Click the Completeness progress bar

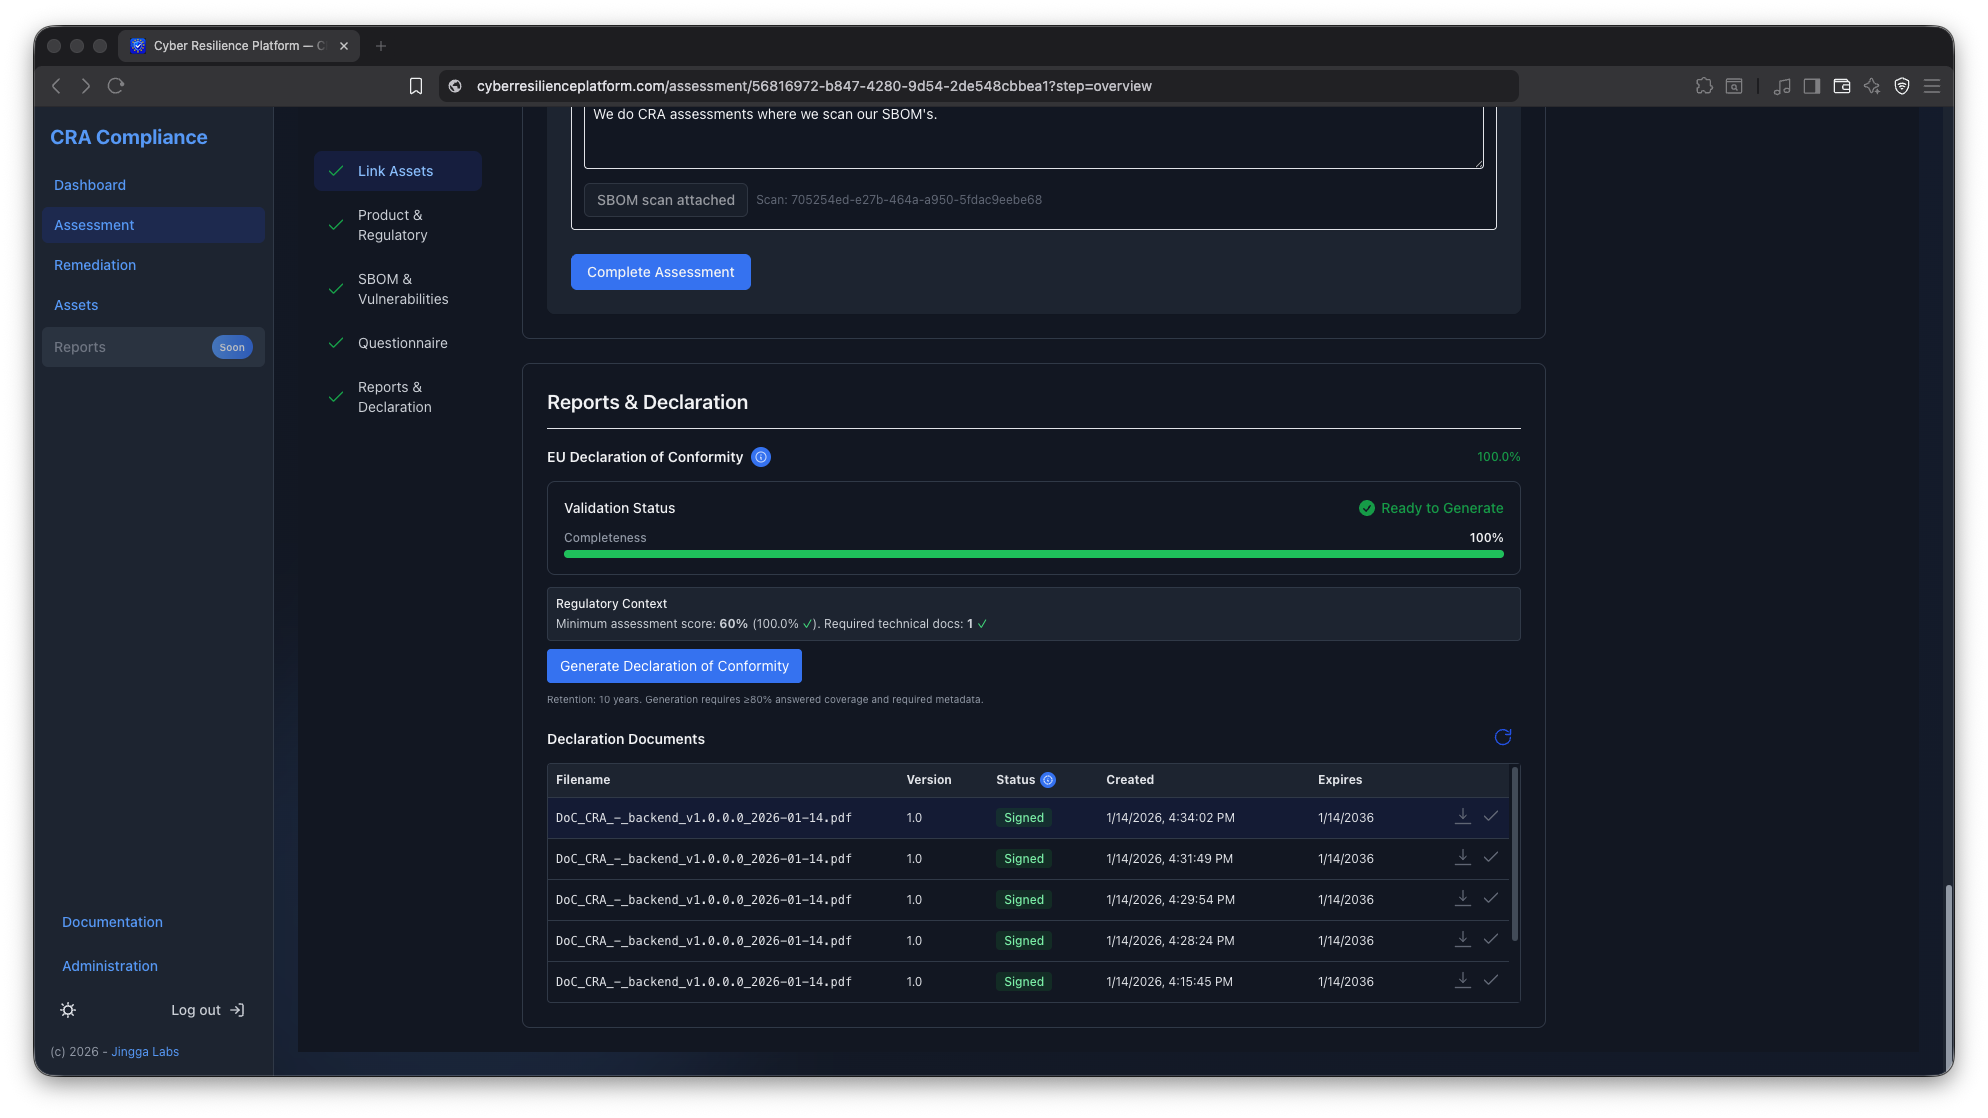coord(1033,554)
